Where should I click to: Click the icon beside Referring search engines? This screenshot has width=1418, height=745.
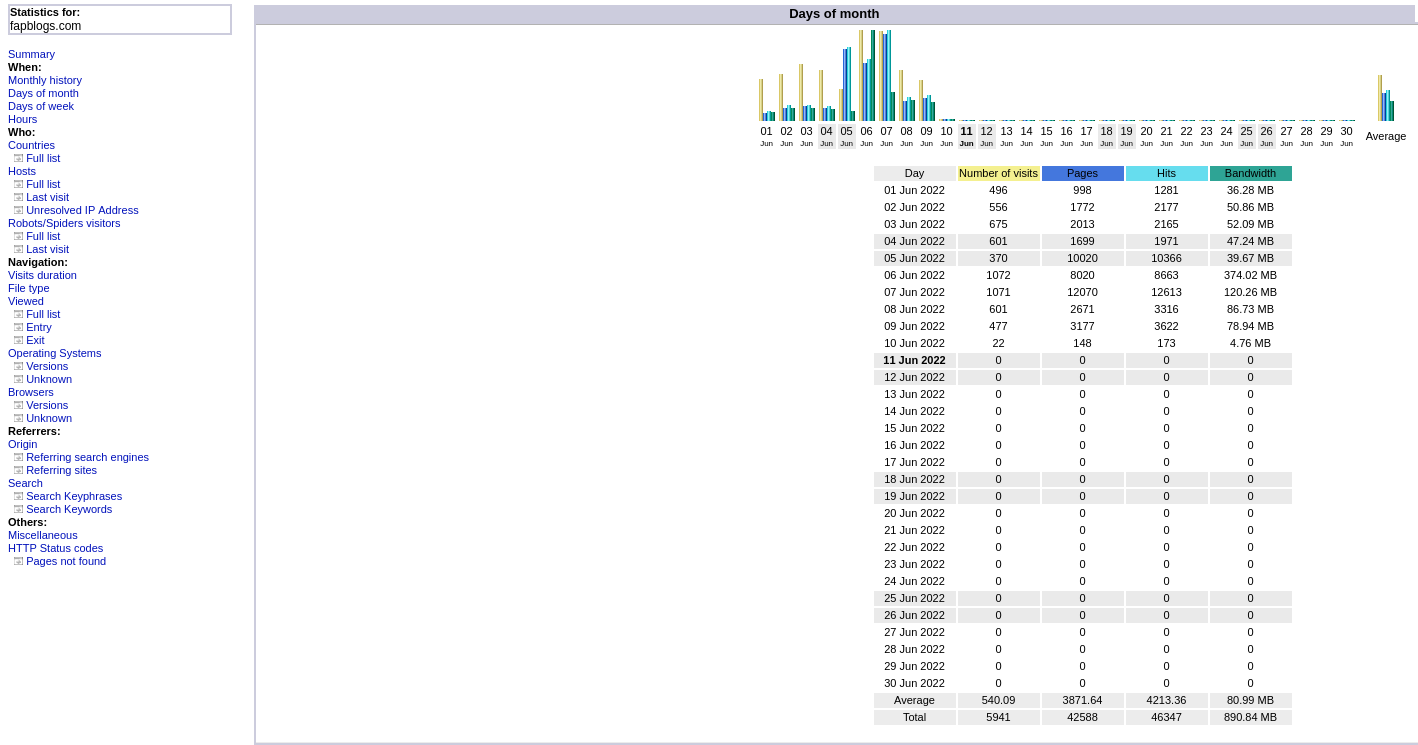coord(18,457)
